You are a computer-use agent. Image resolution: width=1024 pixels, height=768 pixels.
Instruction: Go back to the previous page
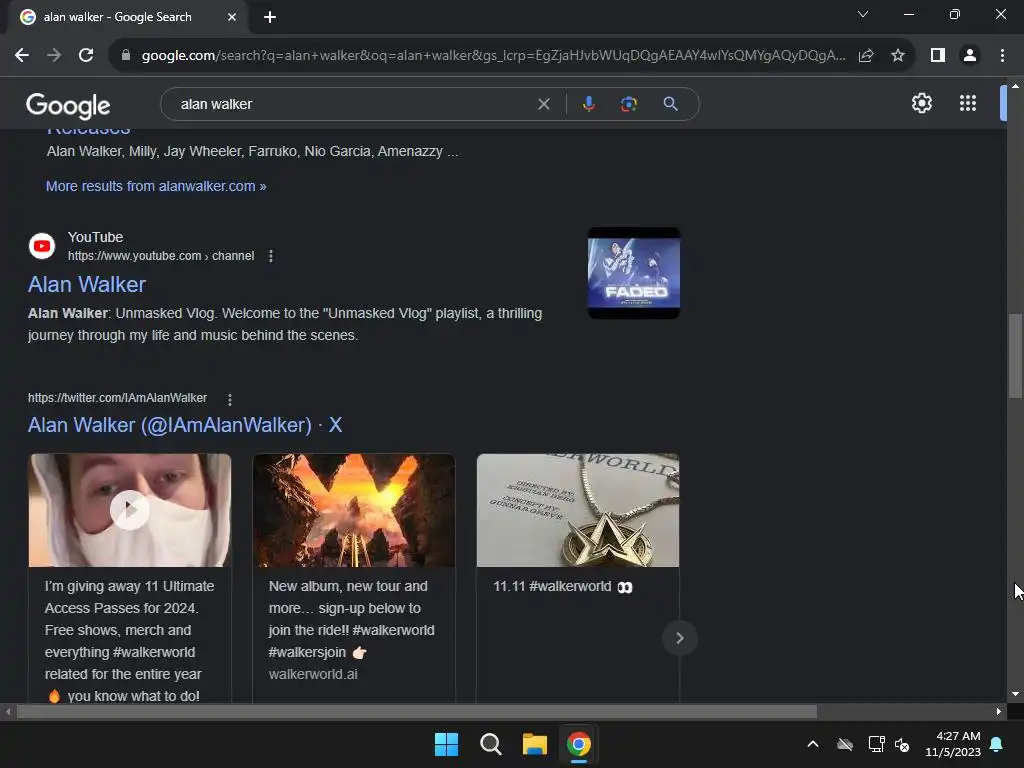pyautogui.click(x=22, y=56)
